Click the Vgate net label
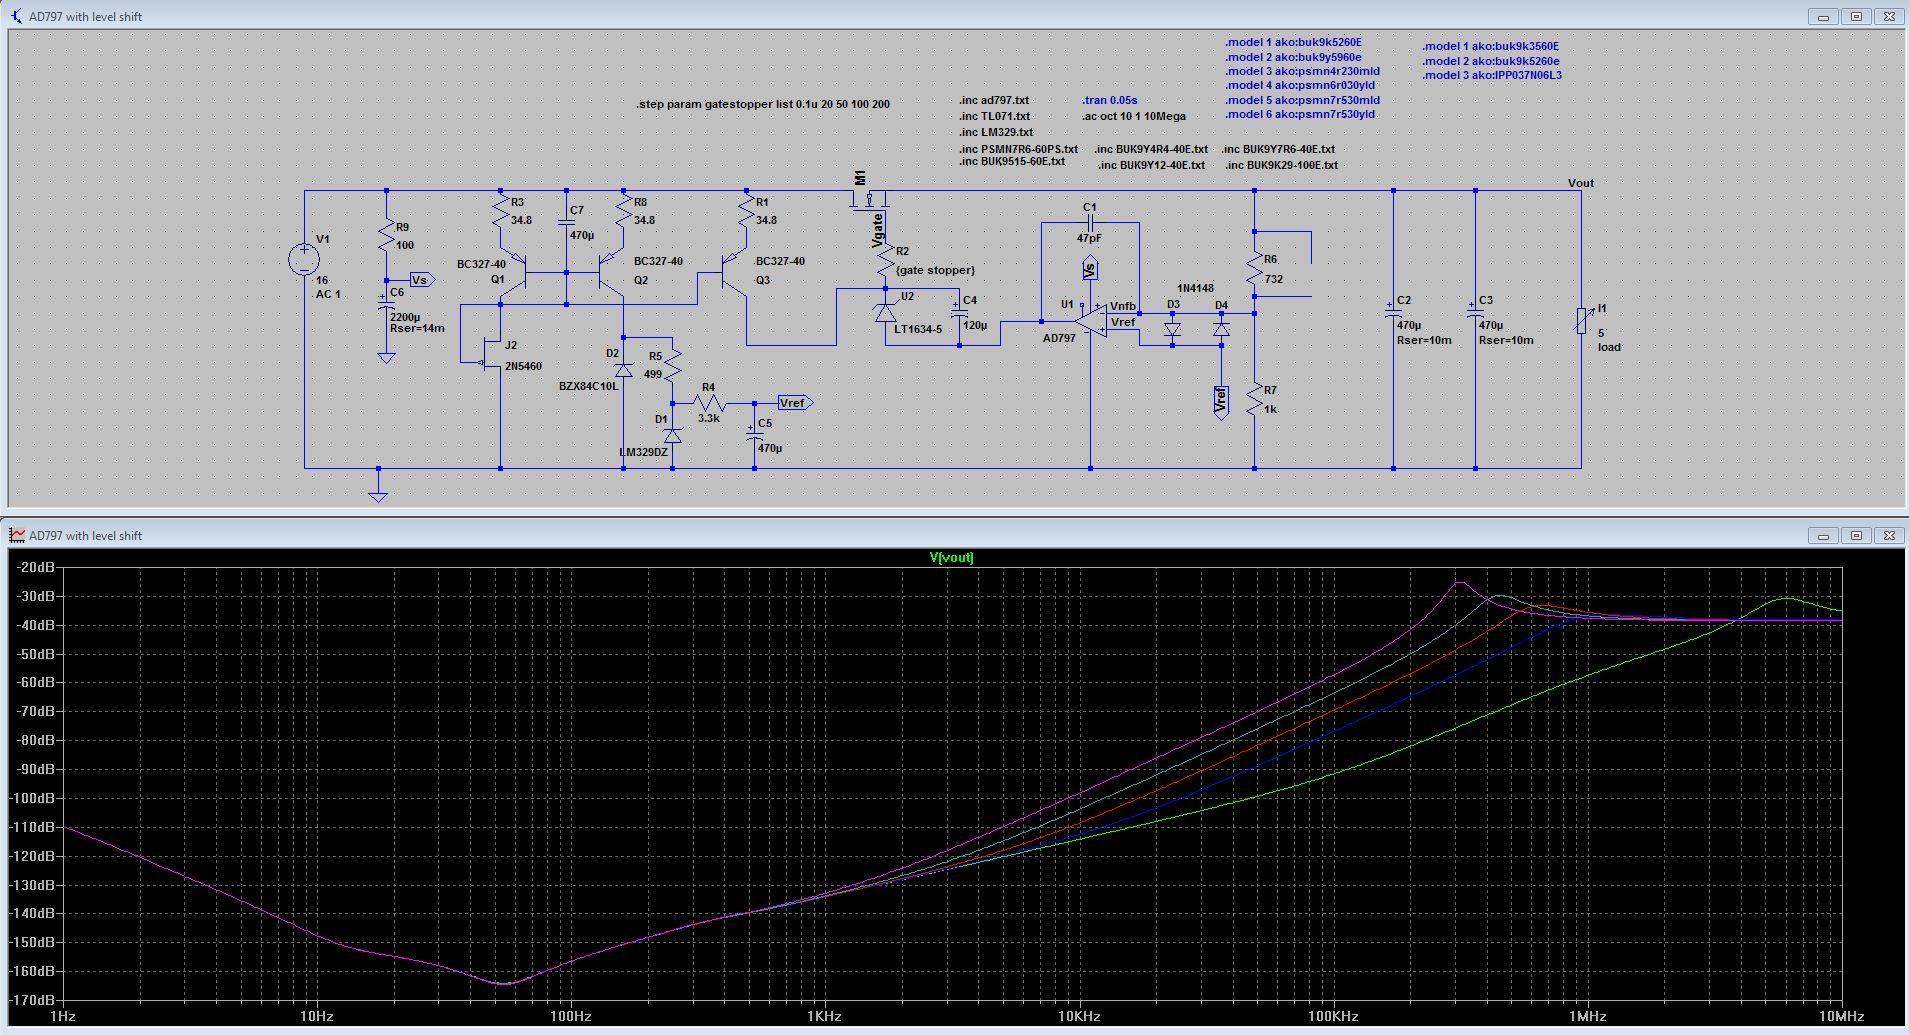 click(x=878, y=229)
